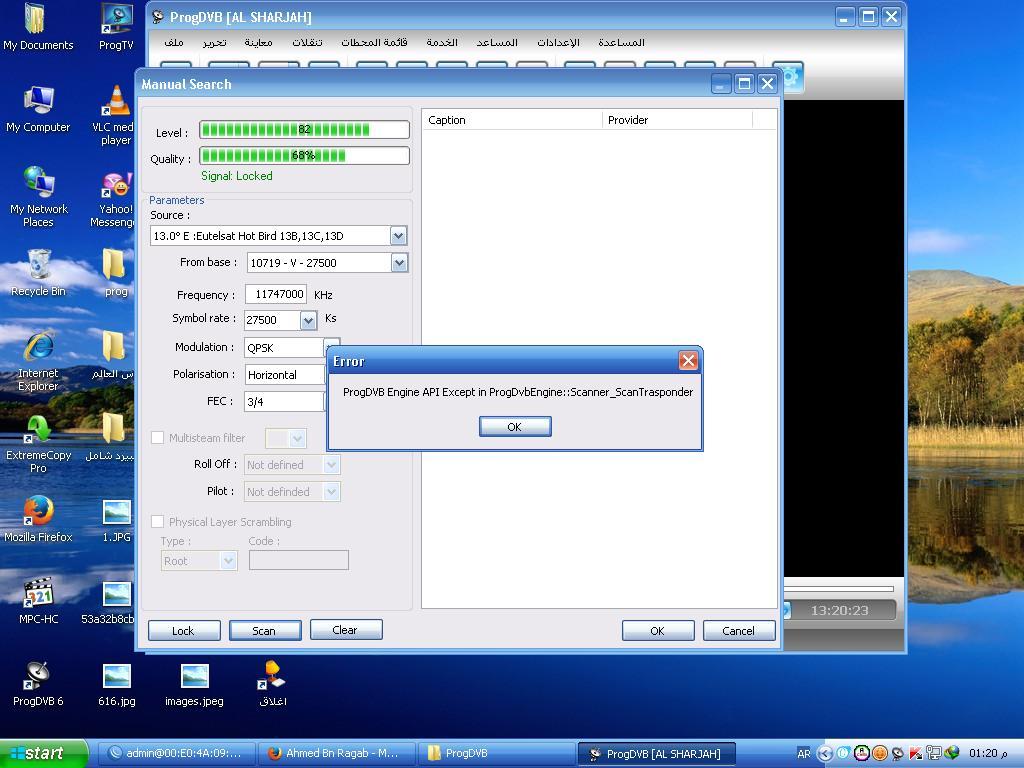Image resolution: width=1024 pixels, height=768 pixels.
Task: Click the AR language indicator
Action: click(804, 754)
